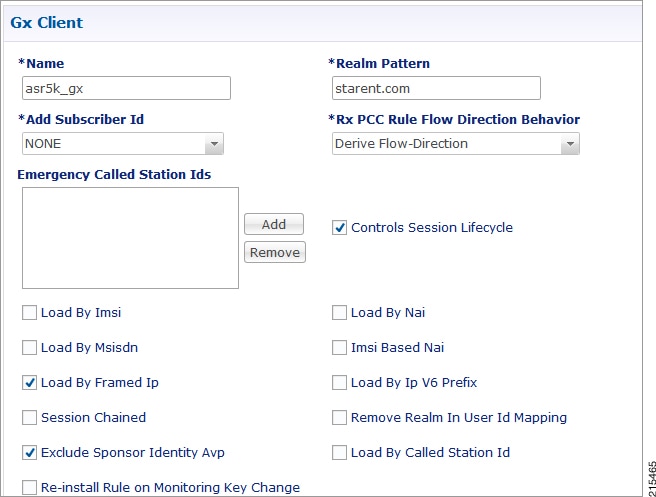
Task: Check Load By Called Station Id
Action: point(339,453)
